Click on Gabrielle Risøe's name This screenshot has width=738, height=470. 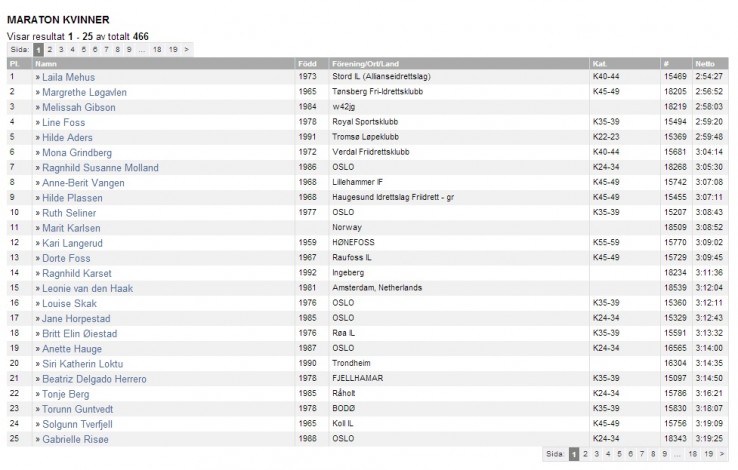coord(75,439)
